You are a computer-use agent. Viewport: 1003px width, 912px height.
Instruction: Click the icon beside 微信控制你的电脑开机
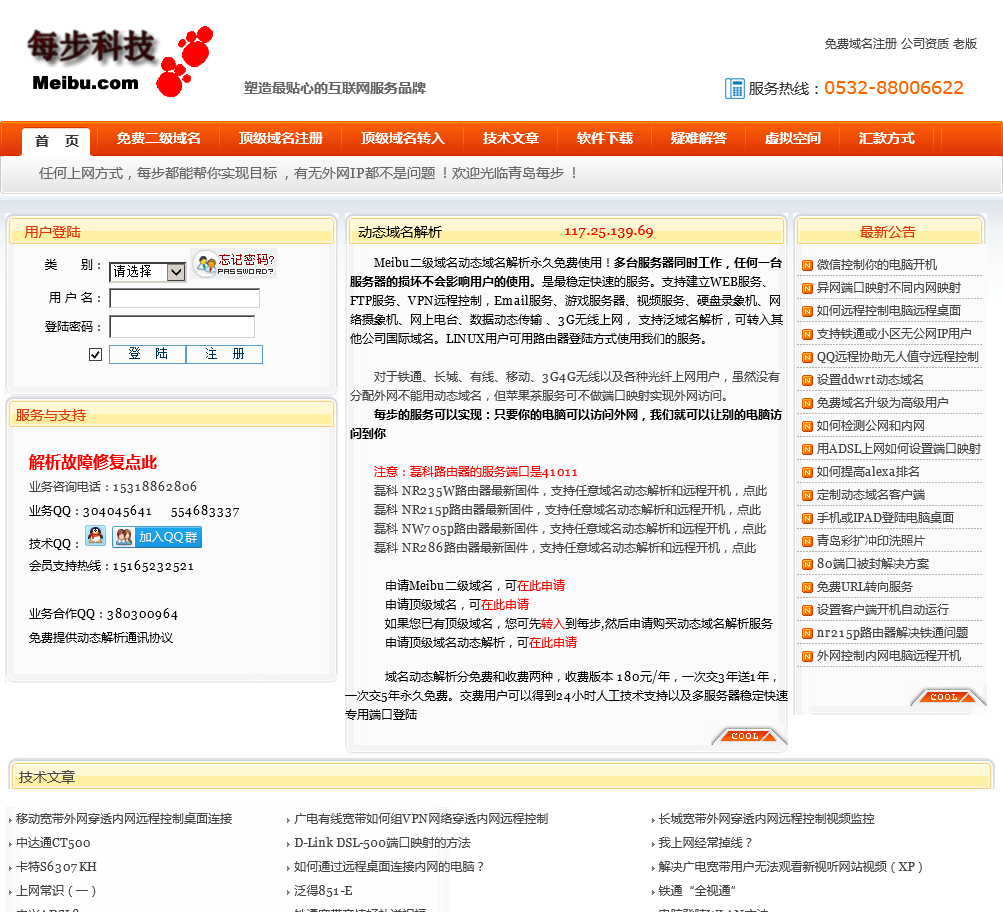coord(807,265)
